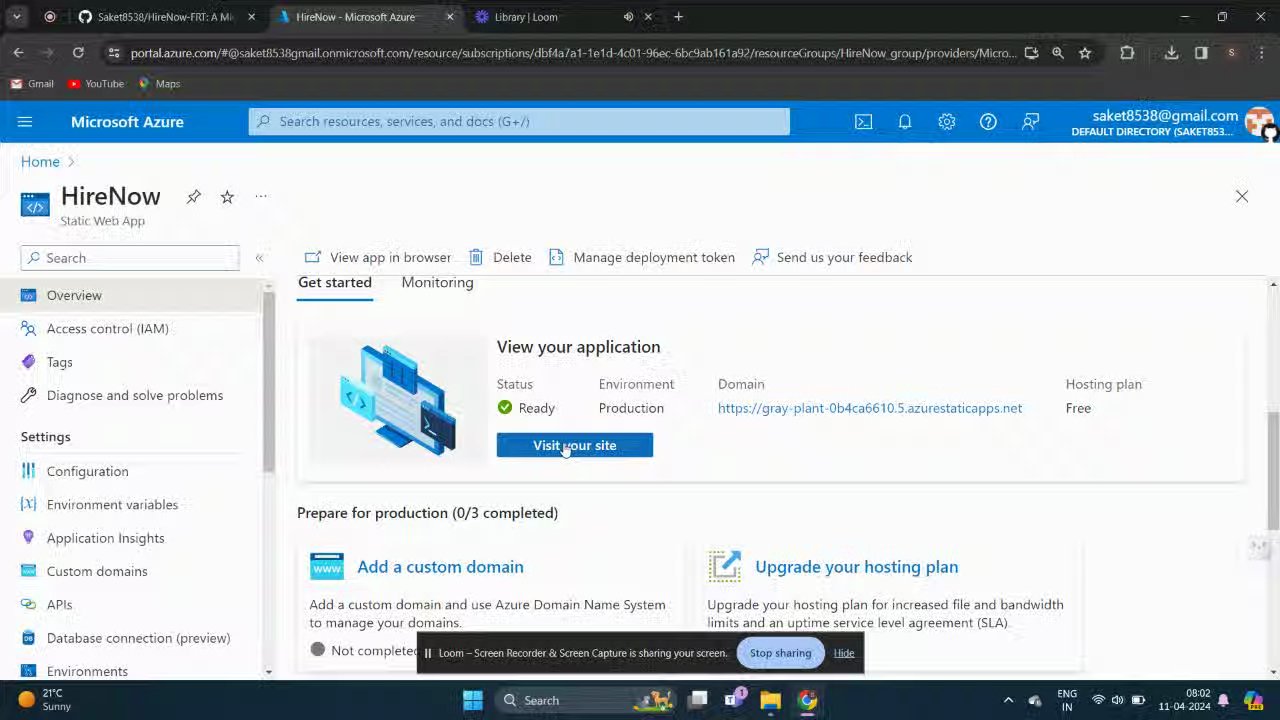Open the Help question mark icon
The width and height of the screenshot is (1280, 720).
click(988, 122)
